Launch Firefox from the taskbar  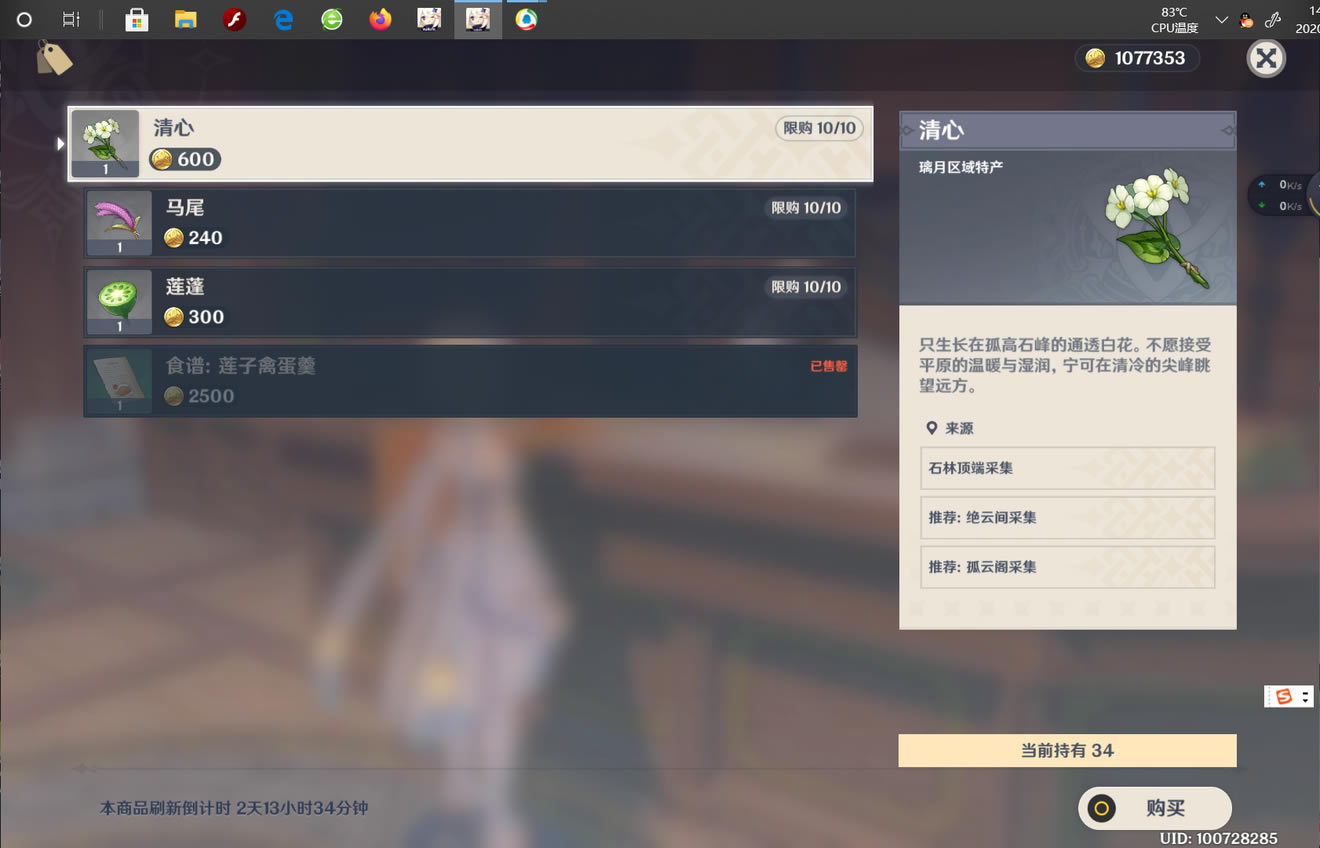tap(380, 19)
